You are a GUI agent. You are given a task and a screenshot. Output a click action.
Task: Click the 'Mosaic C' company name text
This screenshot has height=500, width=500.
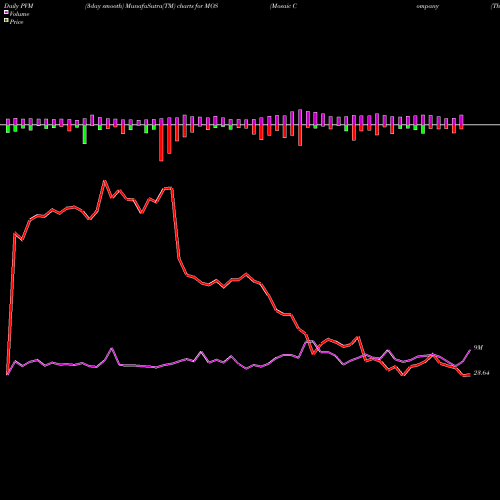(x=283, y=6)
